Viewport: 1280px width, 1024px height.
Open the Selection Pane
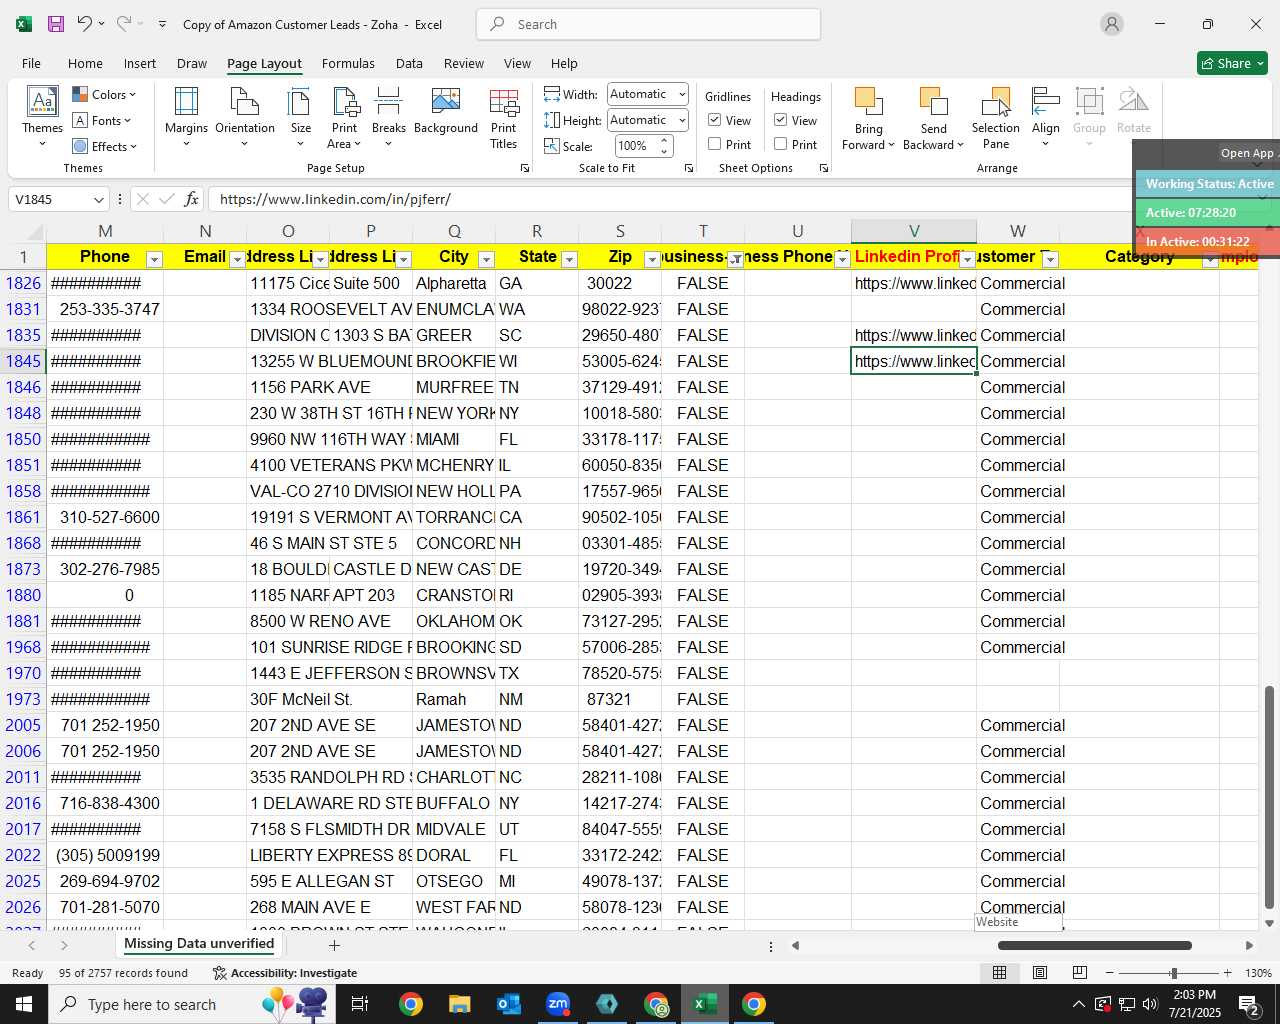point(996,118)
